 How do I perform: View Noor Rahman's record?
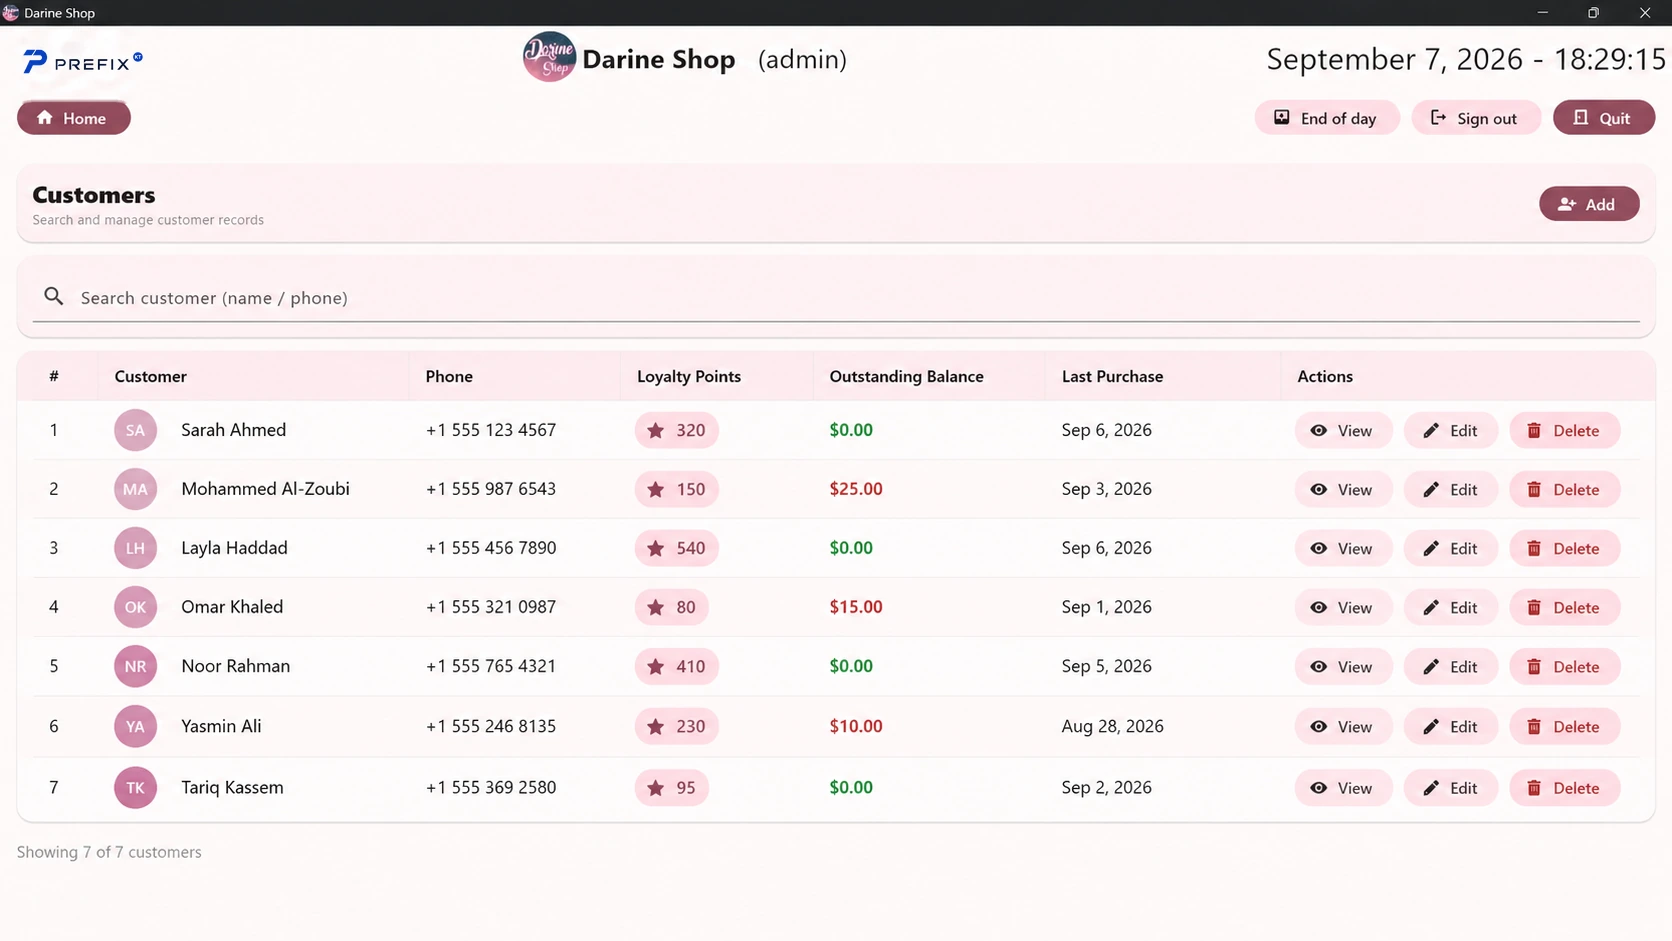(x=1343, y=667)
